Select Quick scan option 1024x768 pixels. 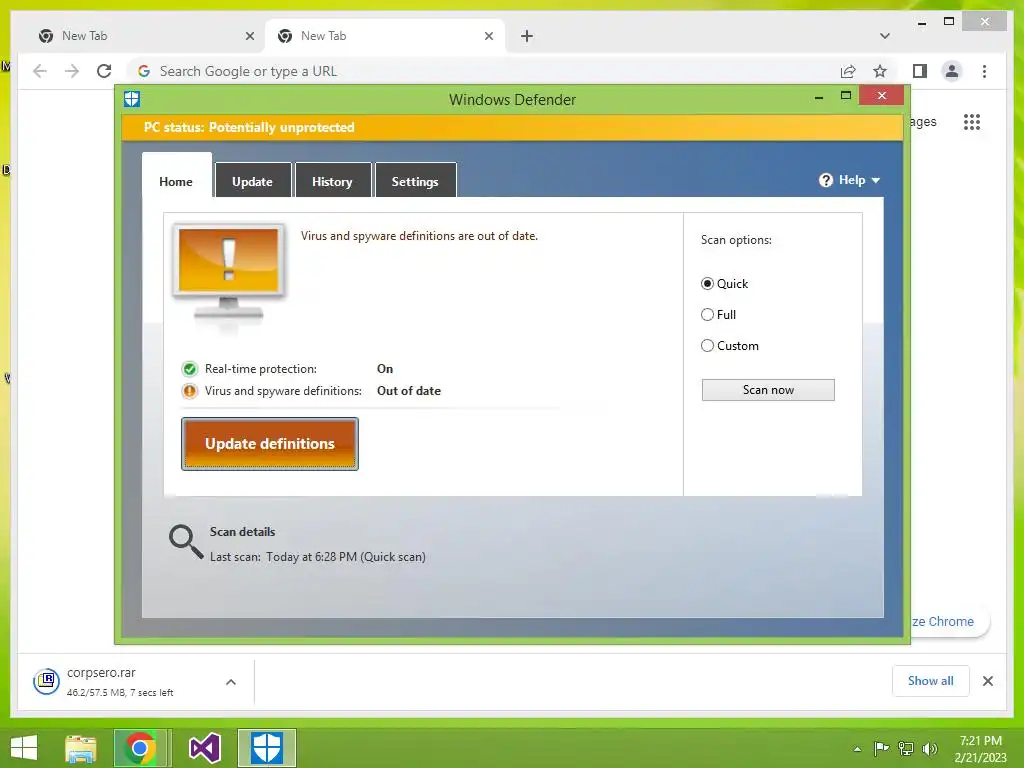[x=707, y=283]
